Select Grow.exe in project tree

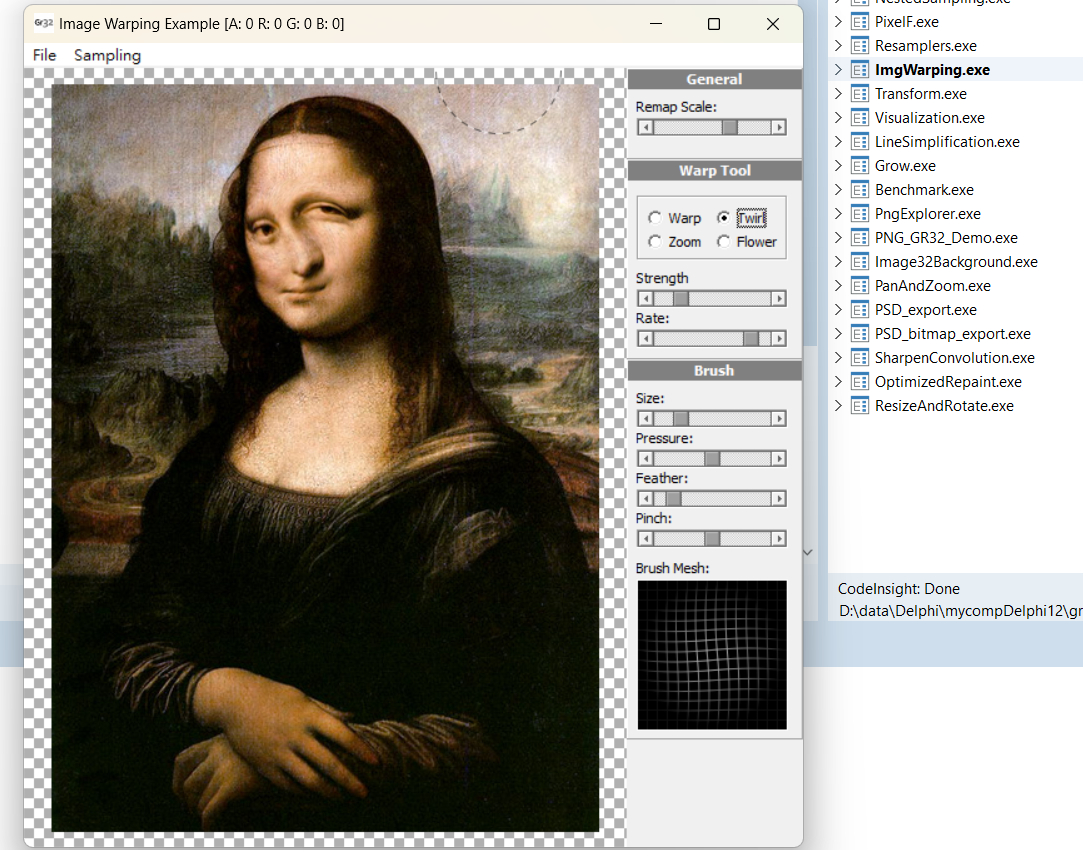(x=905, y=166)
